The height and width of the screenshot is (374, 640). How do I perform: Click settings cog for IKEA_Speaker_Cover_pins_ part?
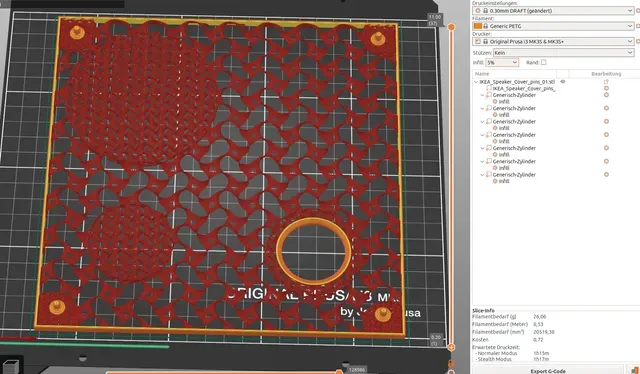[x=606, y=88]
